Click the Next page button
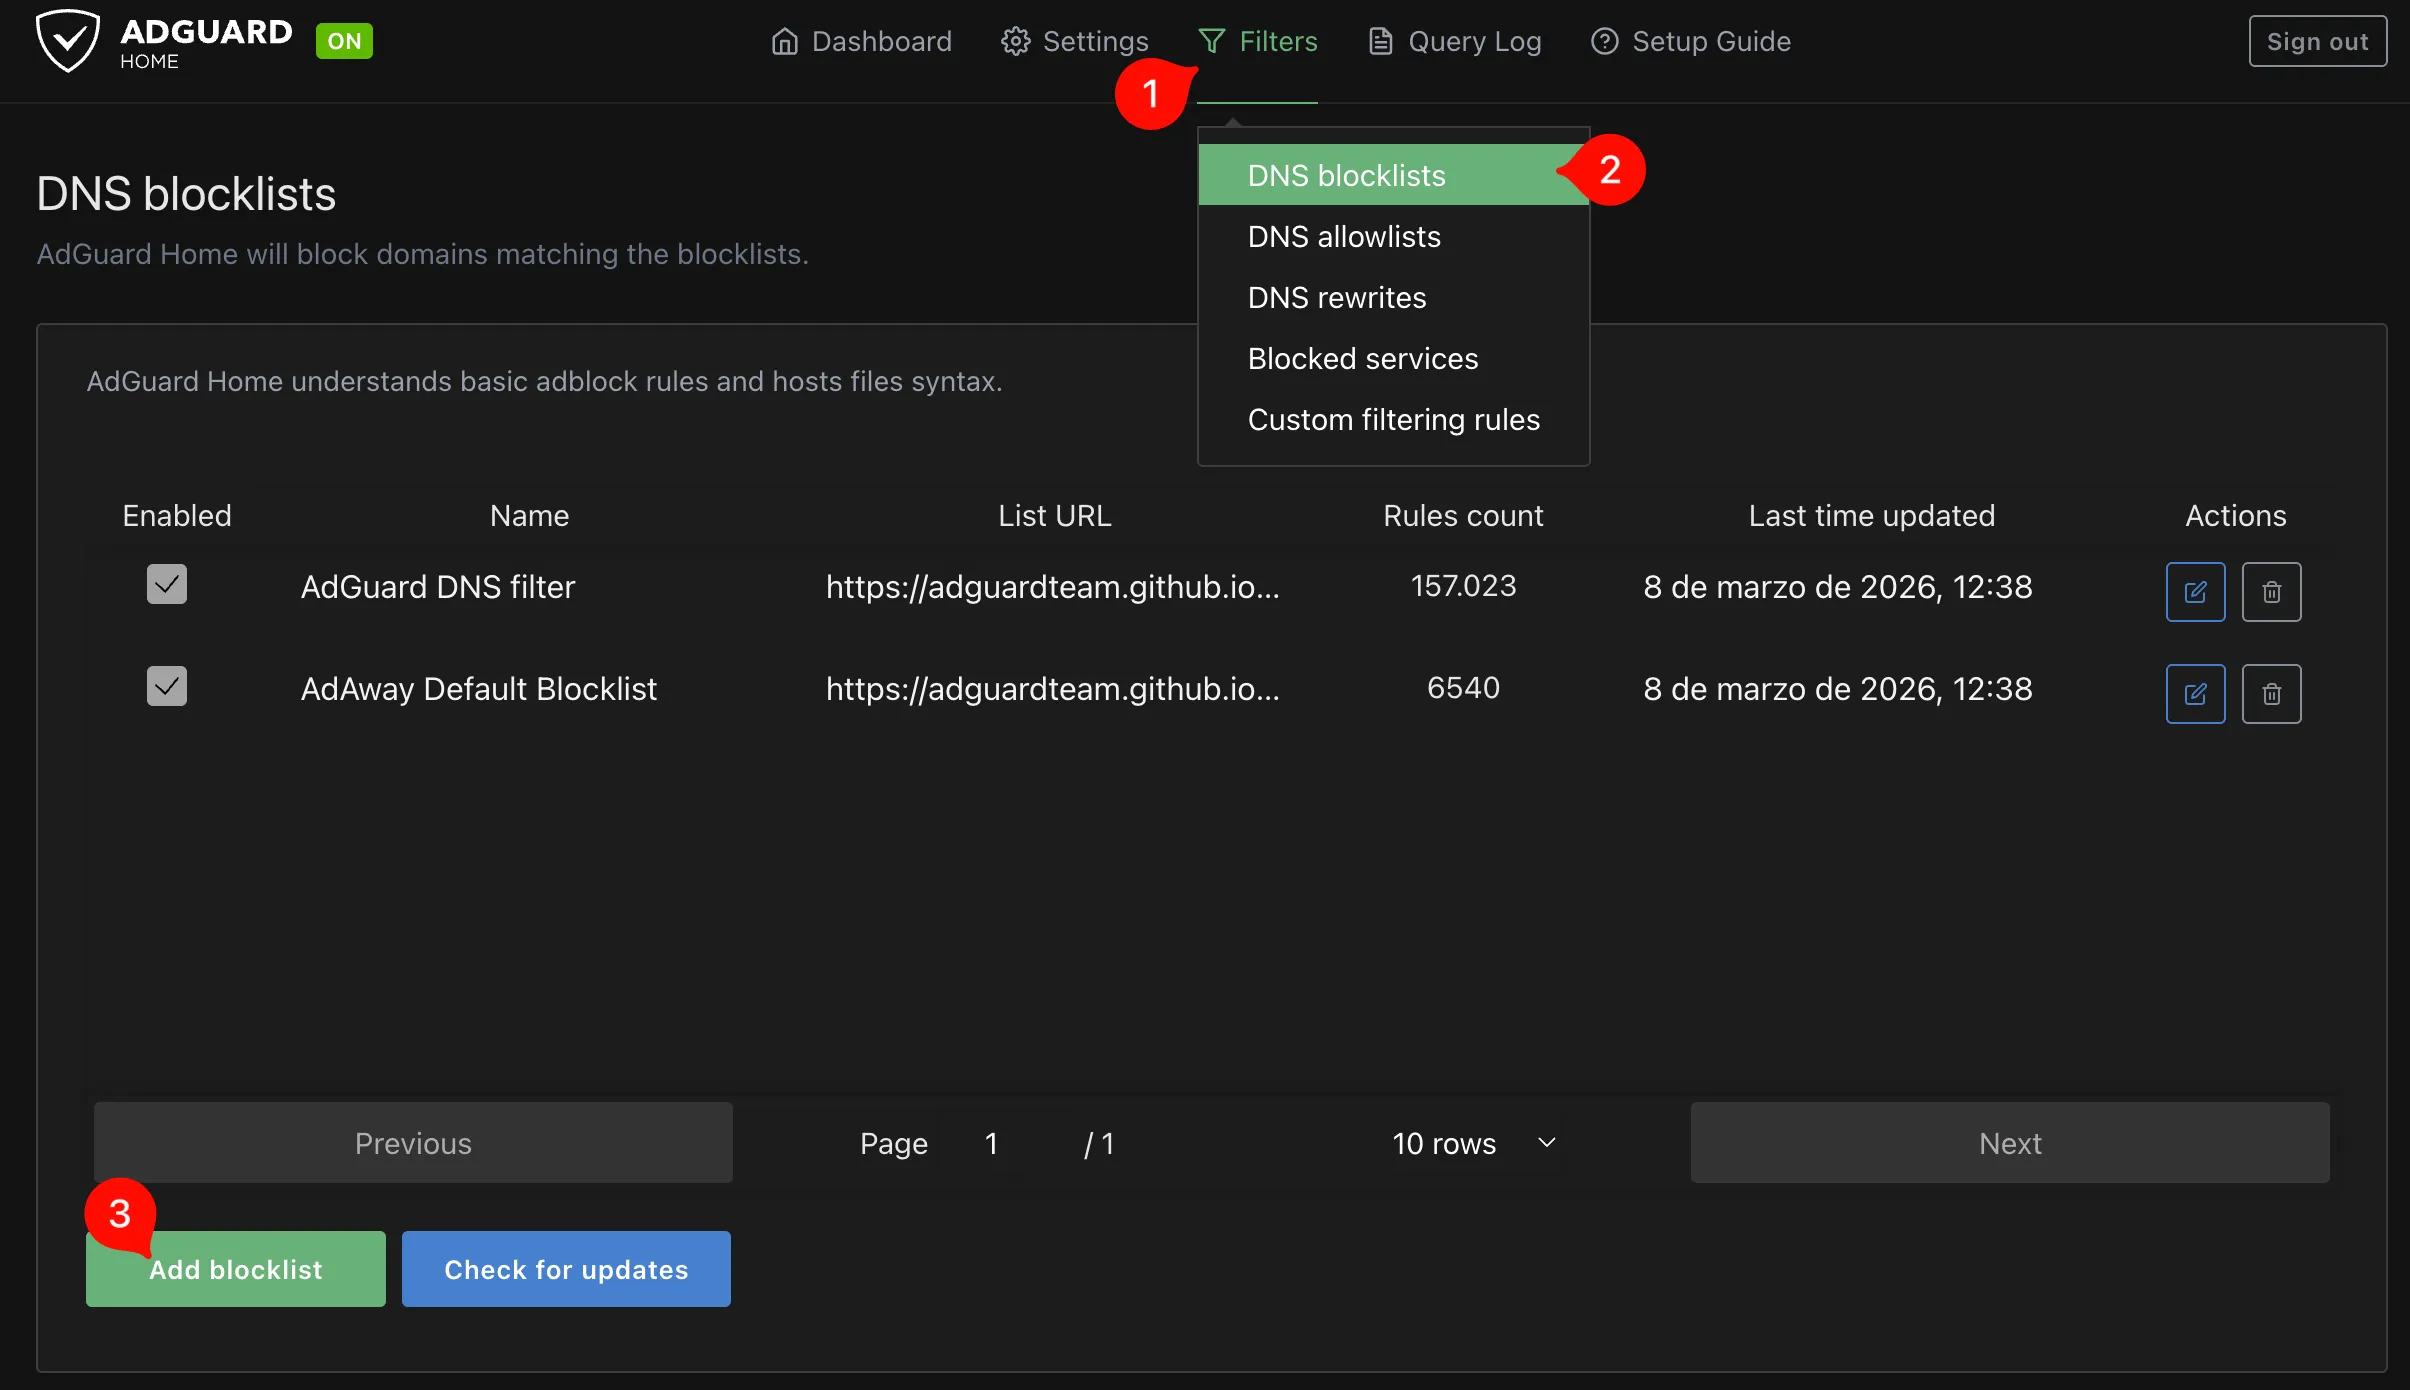The height and width of the screenshot is (1390, 2410). 2010,1143
